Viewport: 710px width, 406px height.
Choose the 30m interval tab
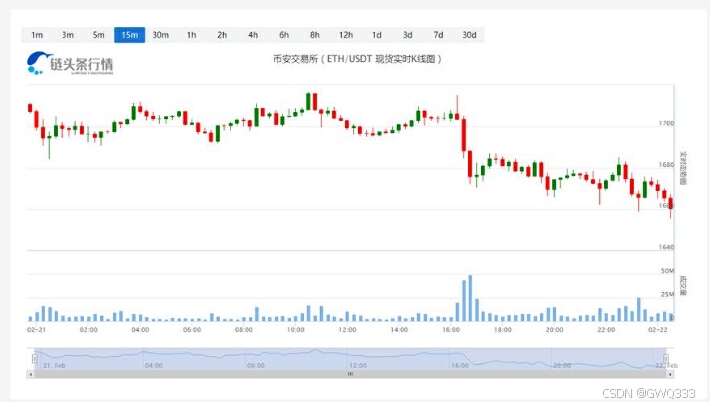[x=160, y=35]
